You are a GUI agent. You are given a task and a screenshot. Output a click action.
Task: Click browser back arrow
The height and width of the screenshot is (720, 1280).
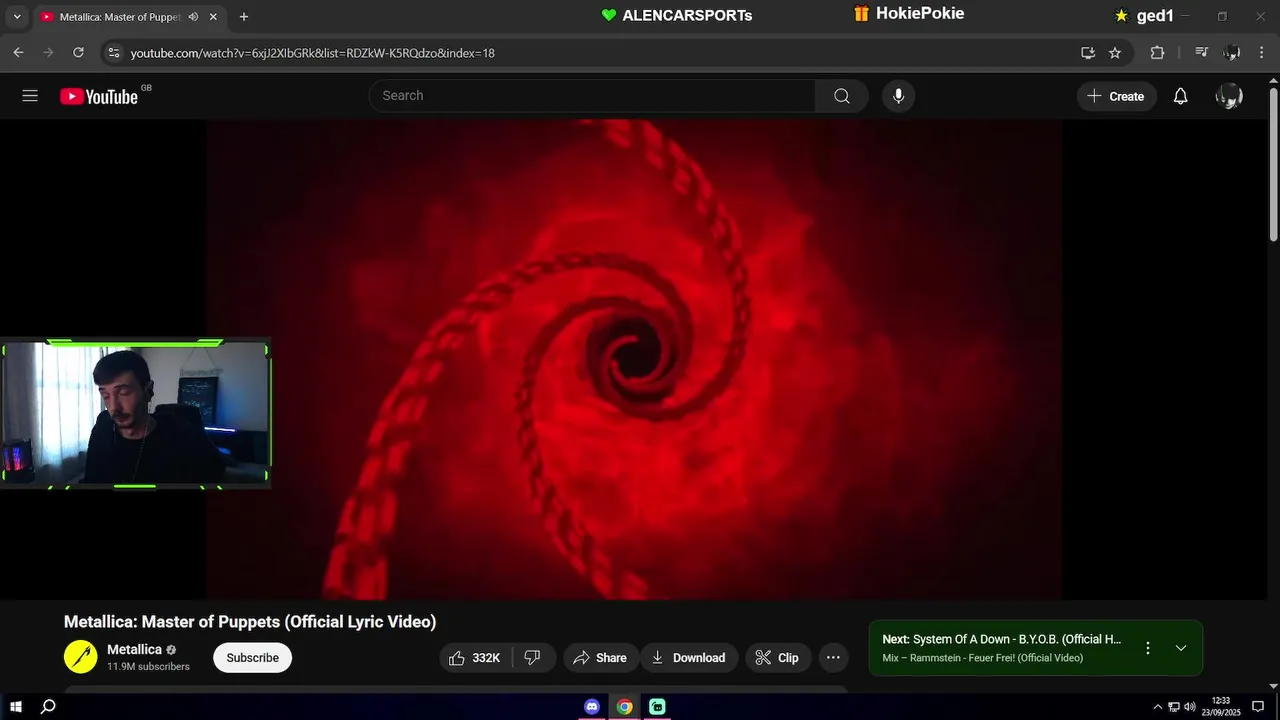[x=18, y=53]
